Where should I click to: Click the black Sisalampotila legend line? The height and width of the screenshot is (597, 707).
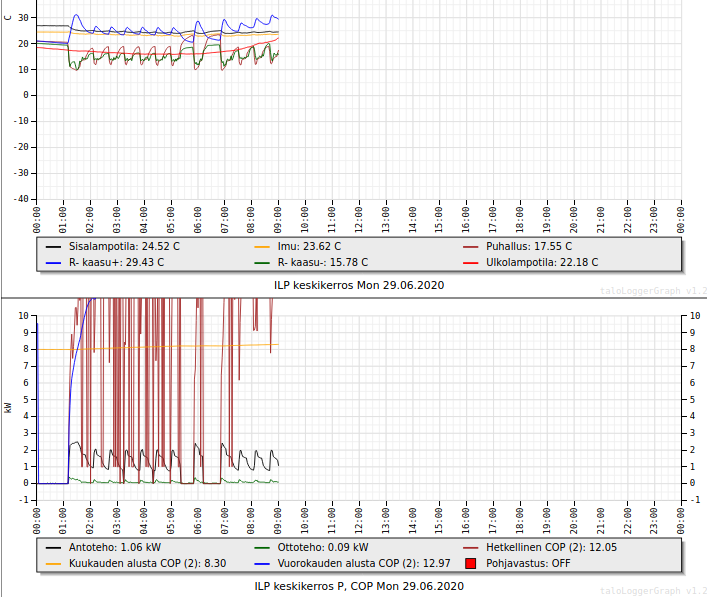click(53, 246)
